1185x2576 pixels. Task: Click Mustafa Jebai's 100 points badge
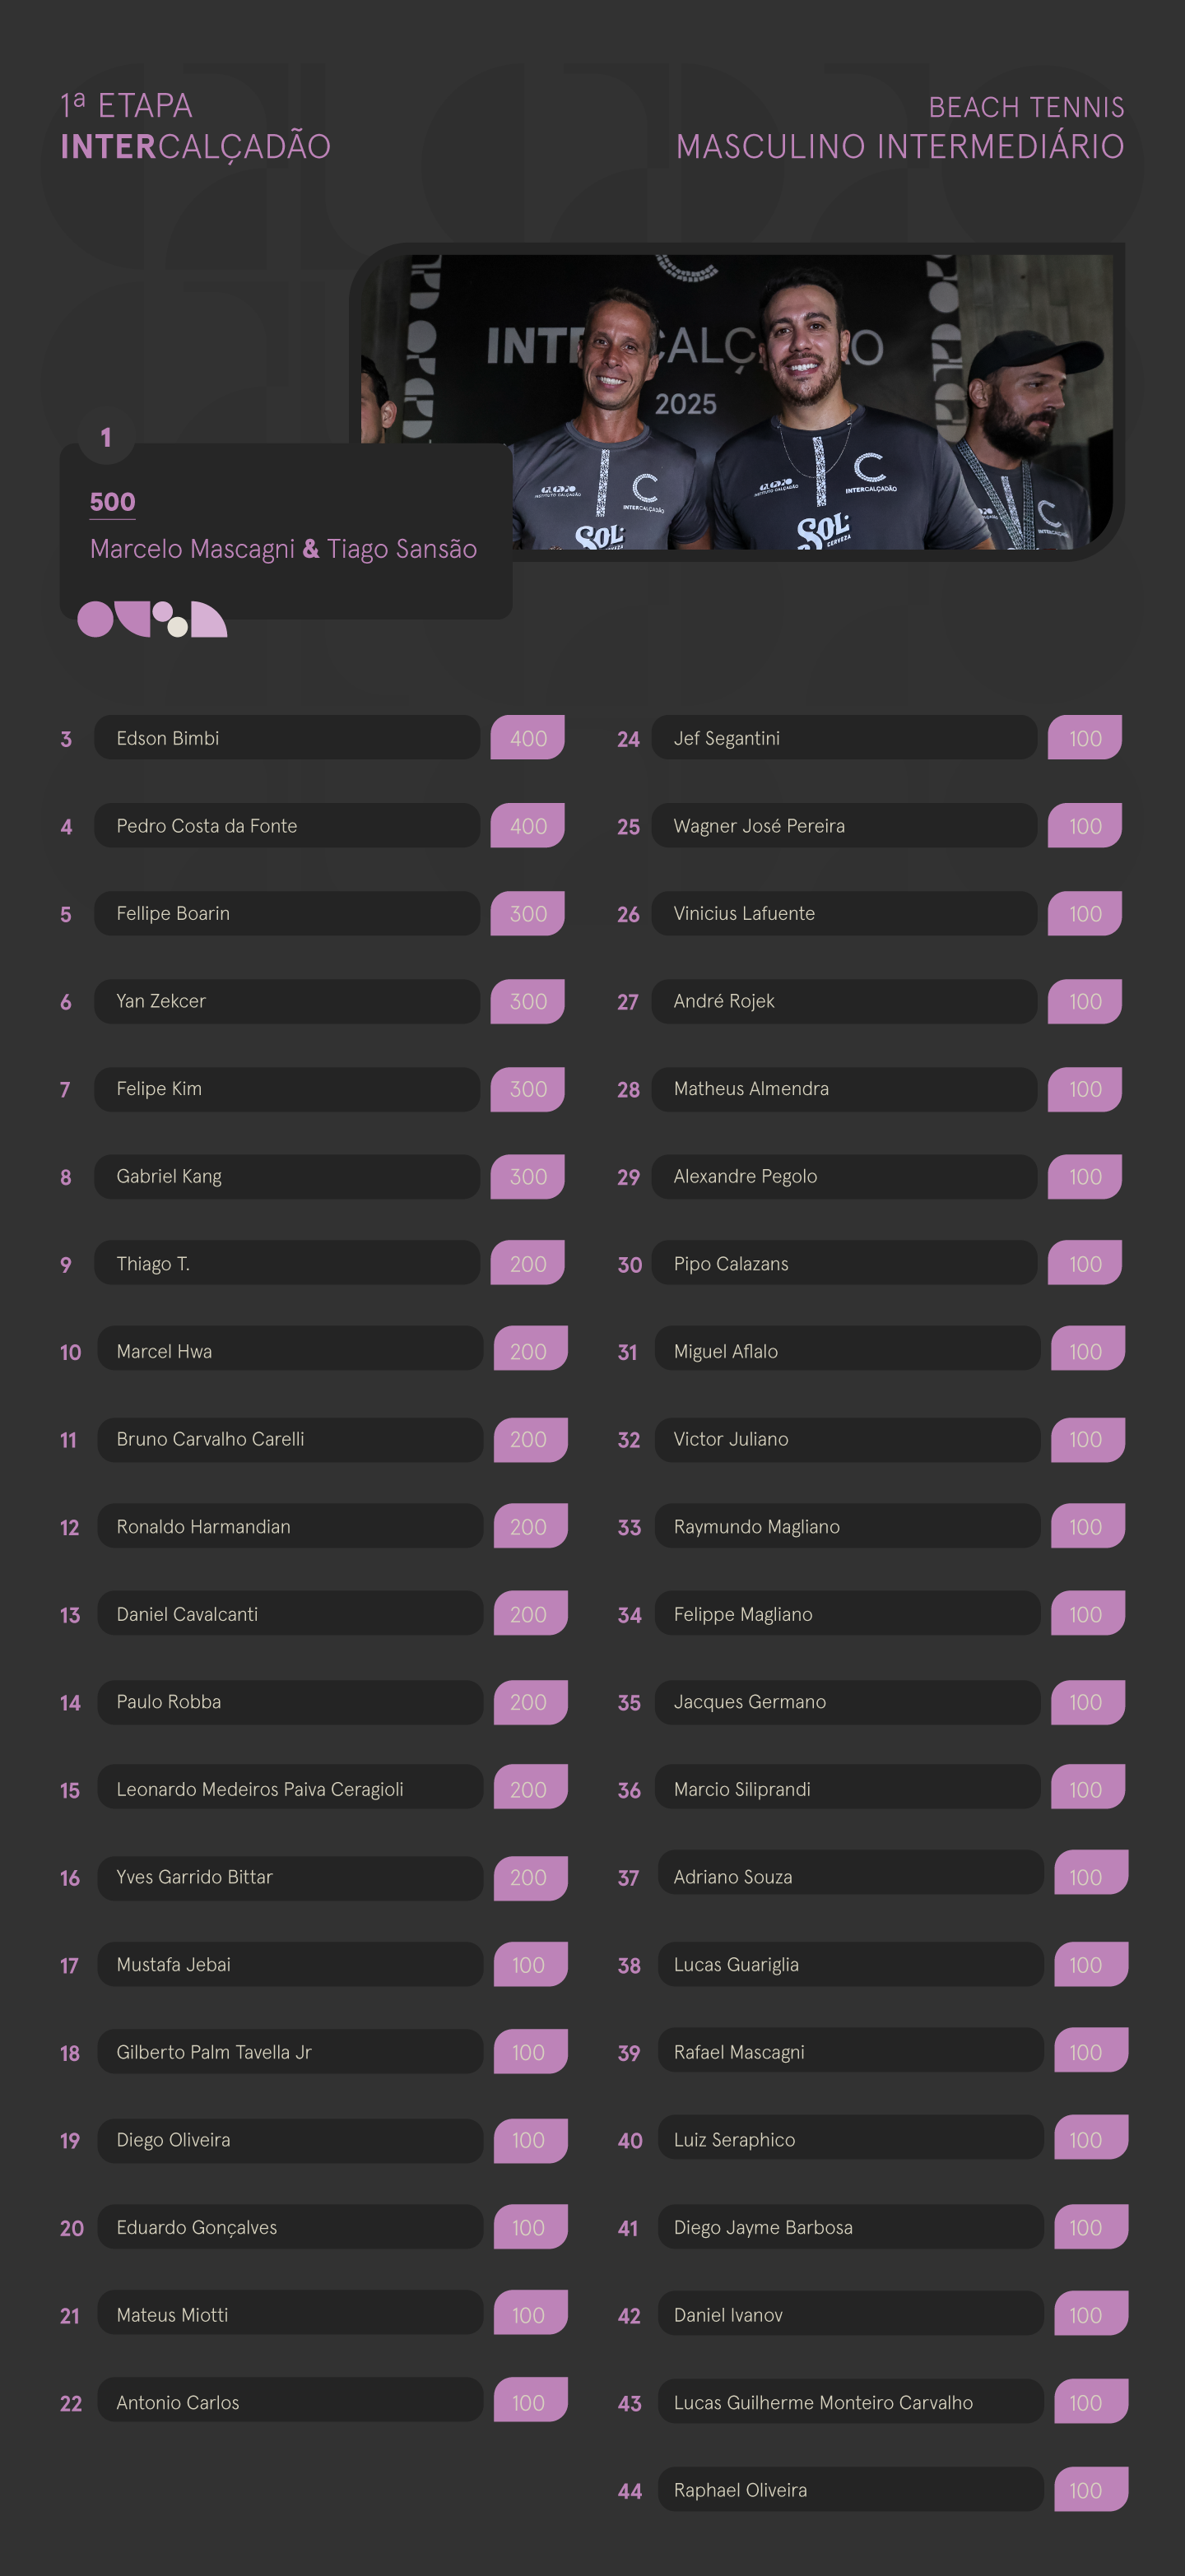click(x=530, y=1964)
